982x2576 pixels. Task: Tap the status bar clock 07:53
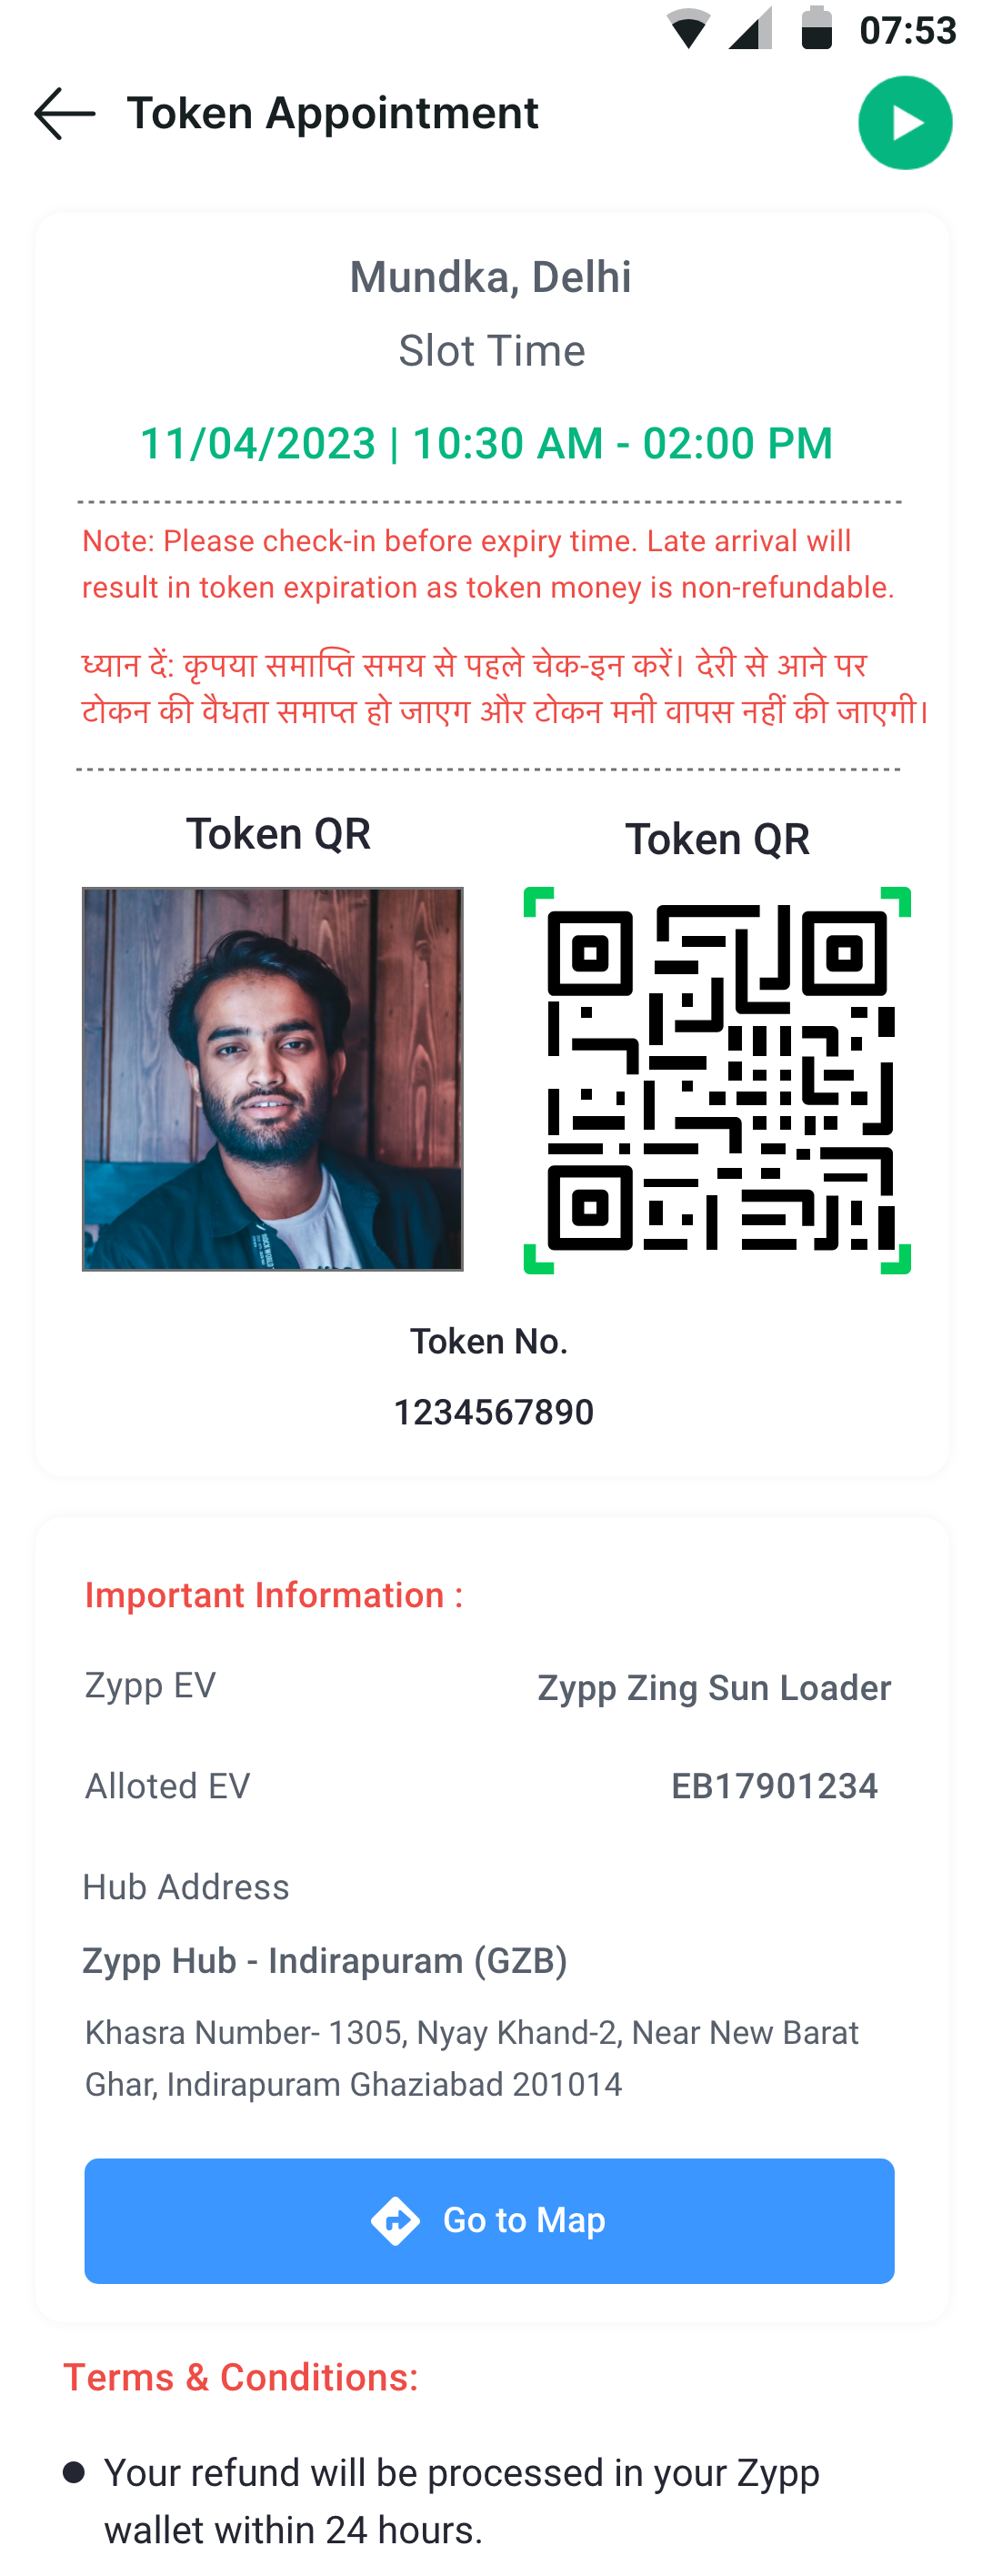click(x=908, y=30)
